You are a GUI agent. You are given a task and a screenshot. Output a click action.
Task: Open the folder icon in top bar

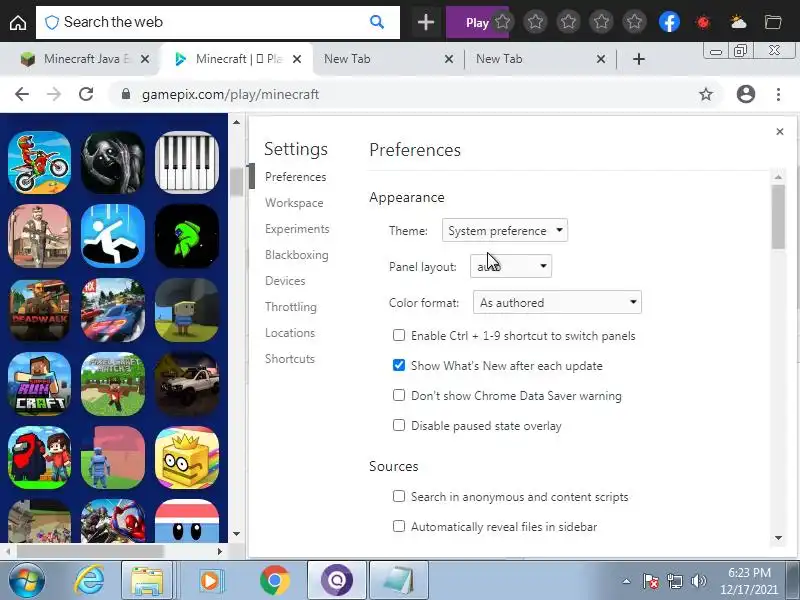(773, 22)
